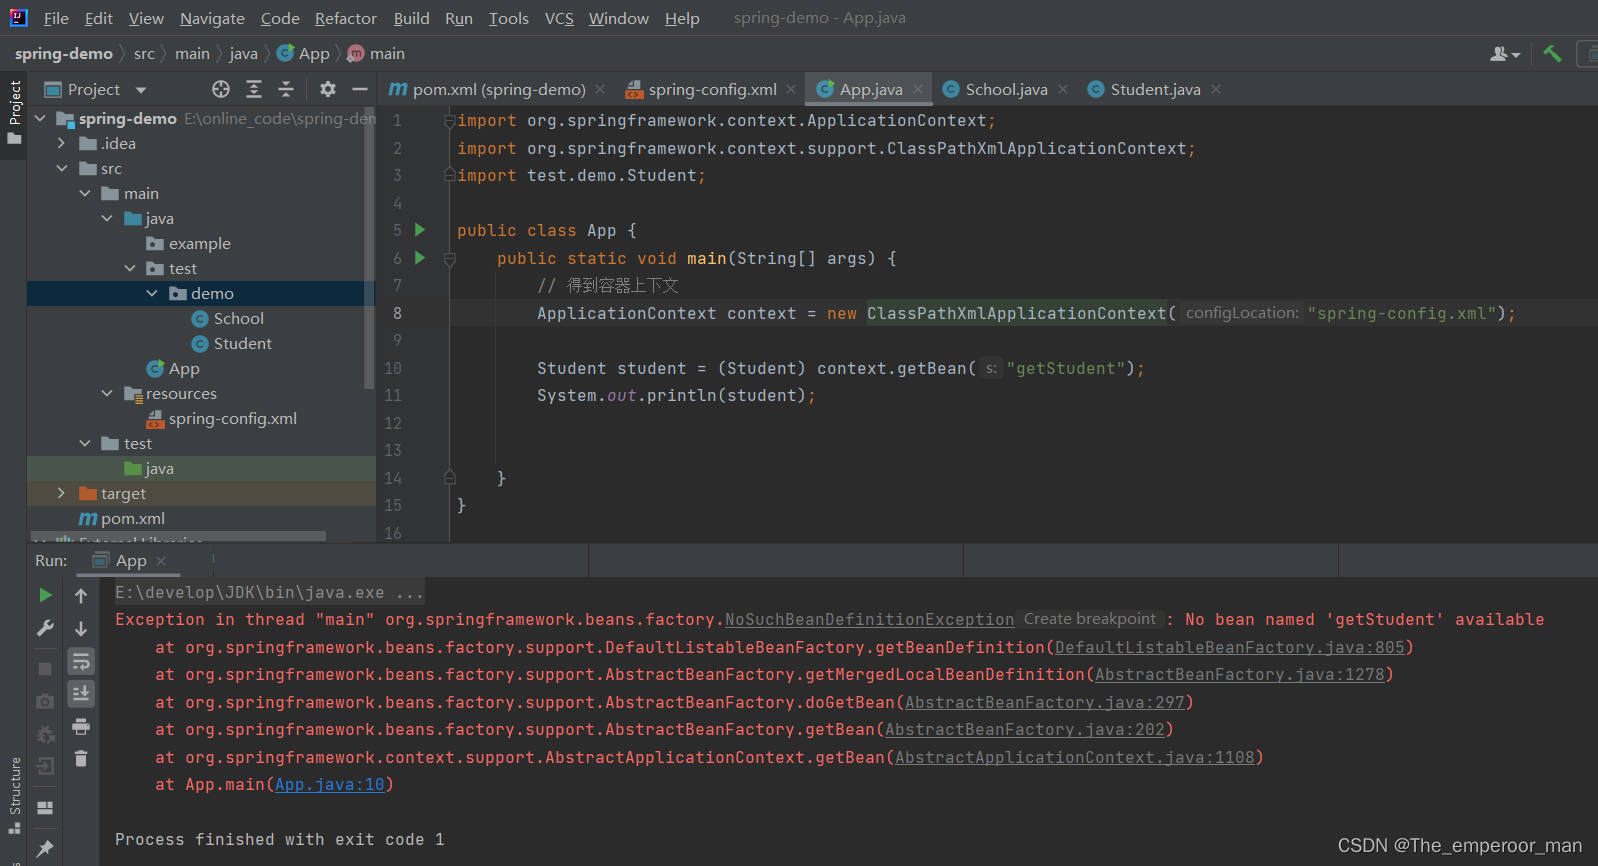This screenshot has height=866, width=1598.
Task: Collapse the resources folder
Action: (x=107, y=393)
